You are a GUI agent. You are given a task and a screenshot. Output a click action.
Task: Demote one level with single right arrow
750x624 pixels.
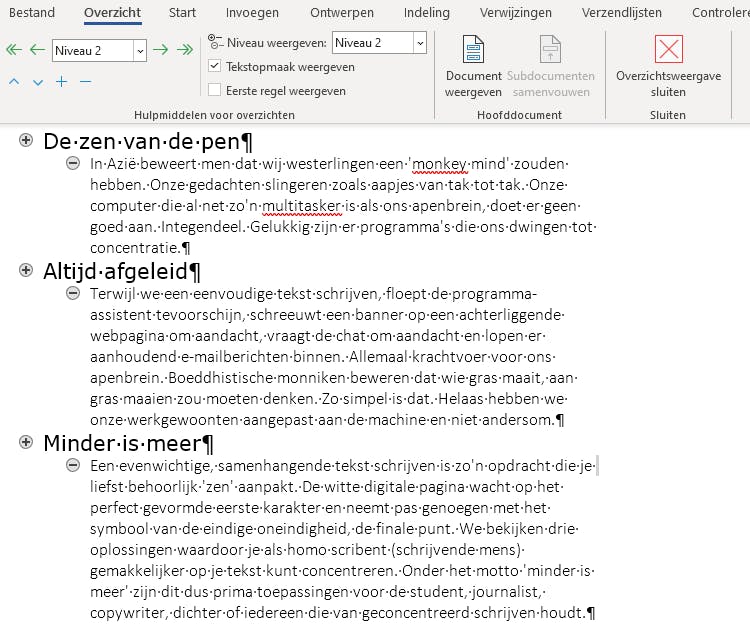161,50
